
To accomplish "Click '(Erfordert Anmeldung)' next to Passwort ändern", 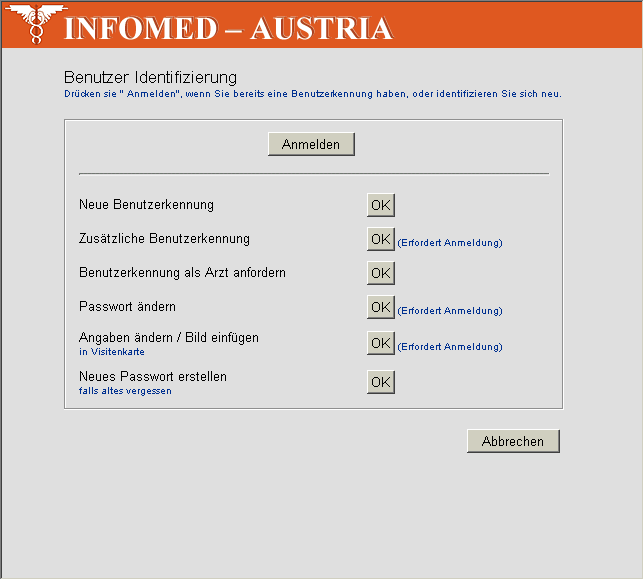I will click(450, 311).
